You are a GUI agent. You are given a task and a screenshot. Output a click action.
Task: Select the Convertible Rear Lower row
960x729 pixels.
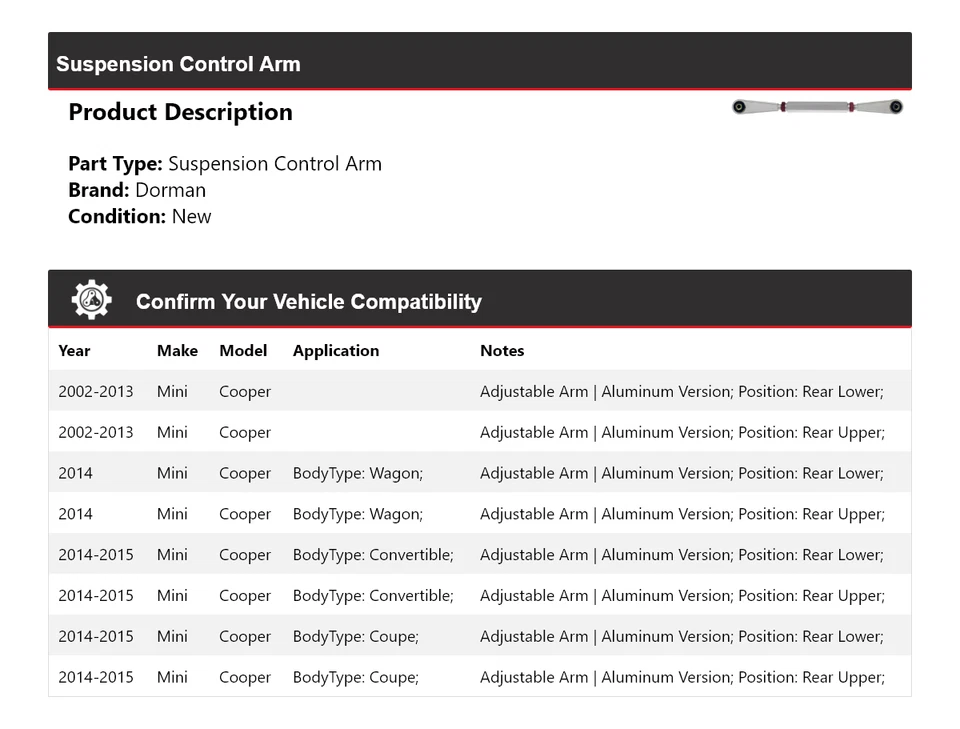[x=480, y=555]
